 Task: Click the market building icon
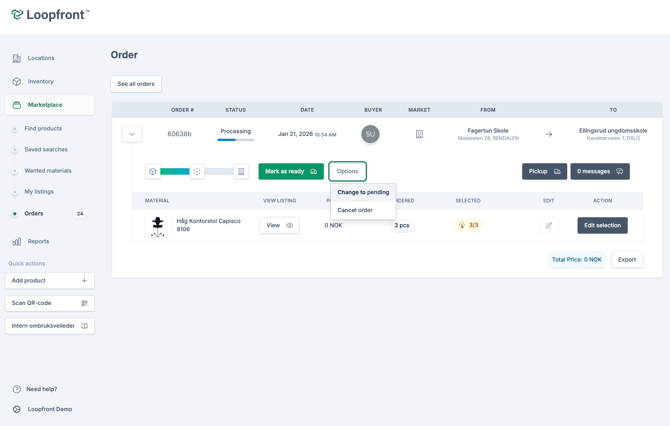(x=419, y=134)
